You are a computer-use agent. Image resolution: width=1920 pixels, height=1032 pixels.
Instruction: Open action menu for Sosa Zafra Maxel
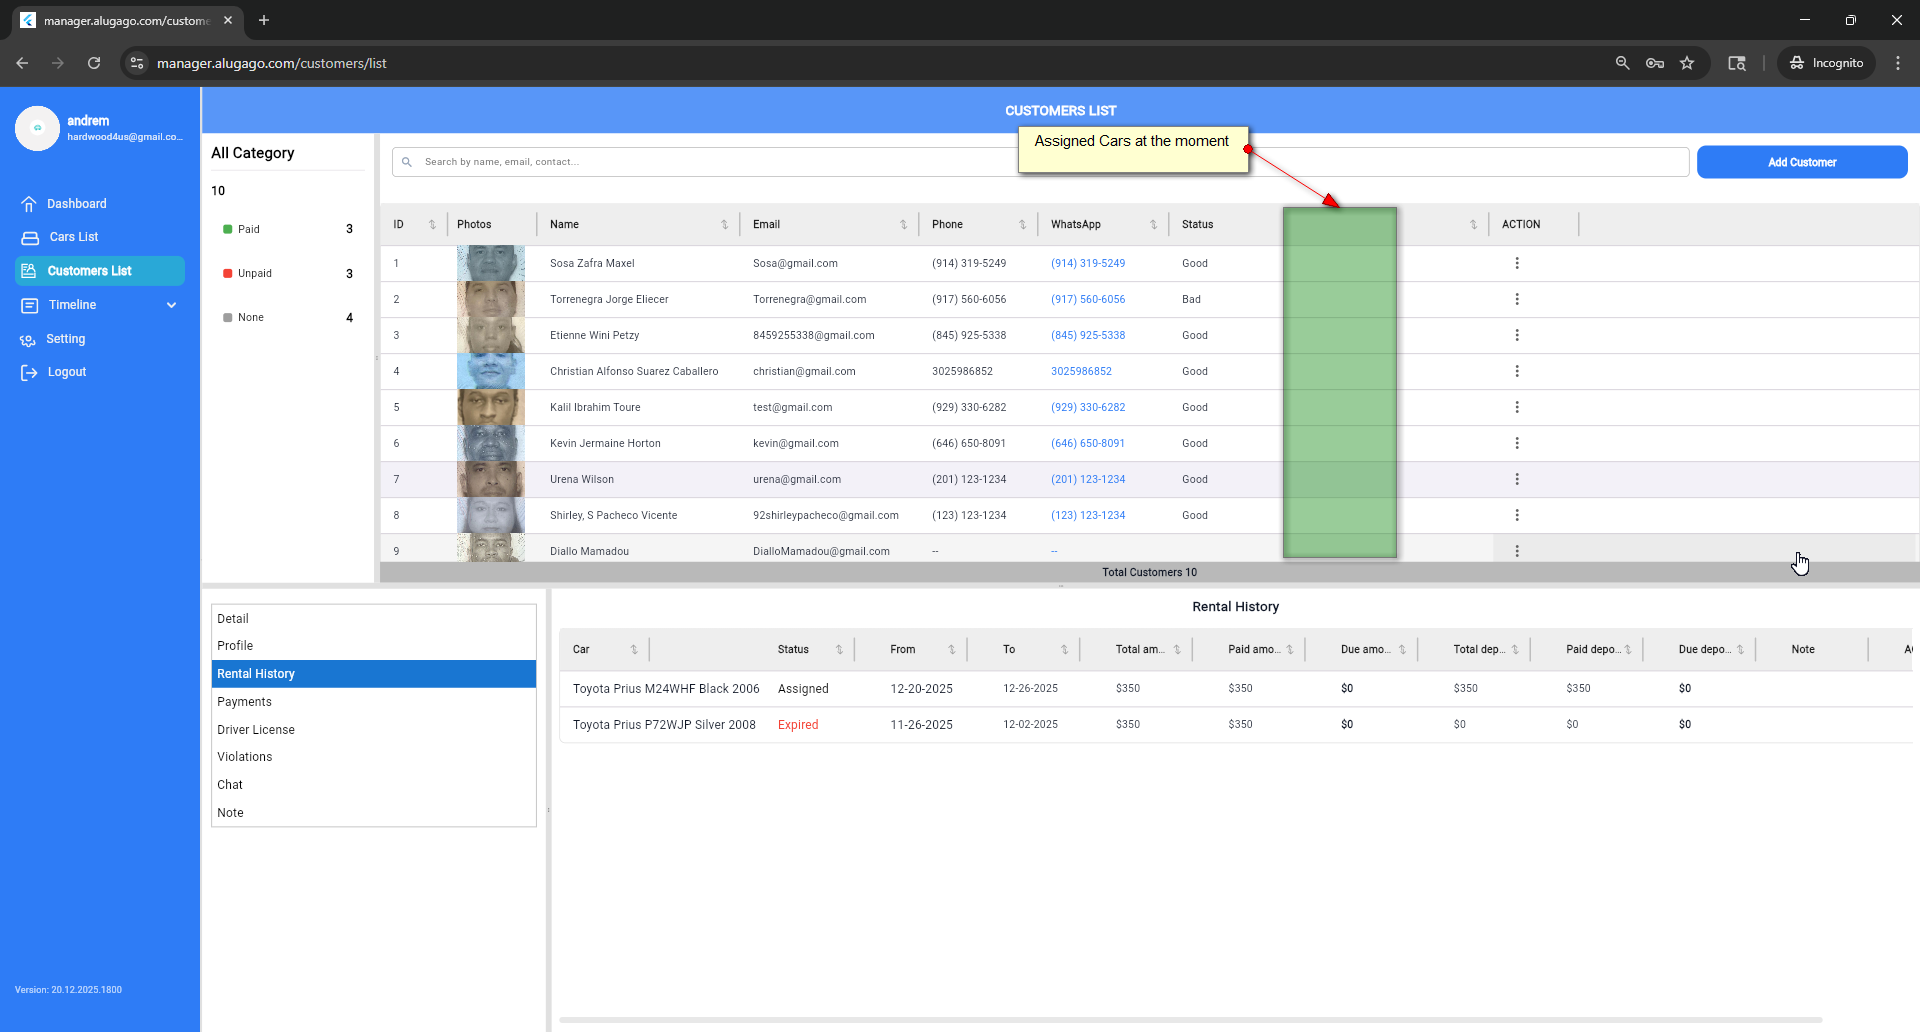tap(1516, 264)
